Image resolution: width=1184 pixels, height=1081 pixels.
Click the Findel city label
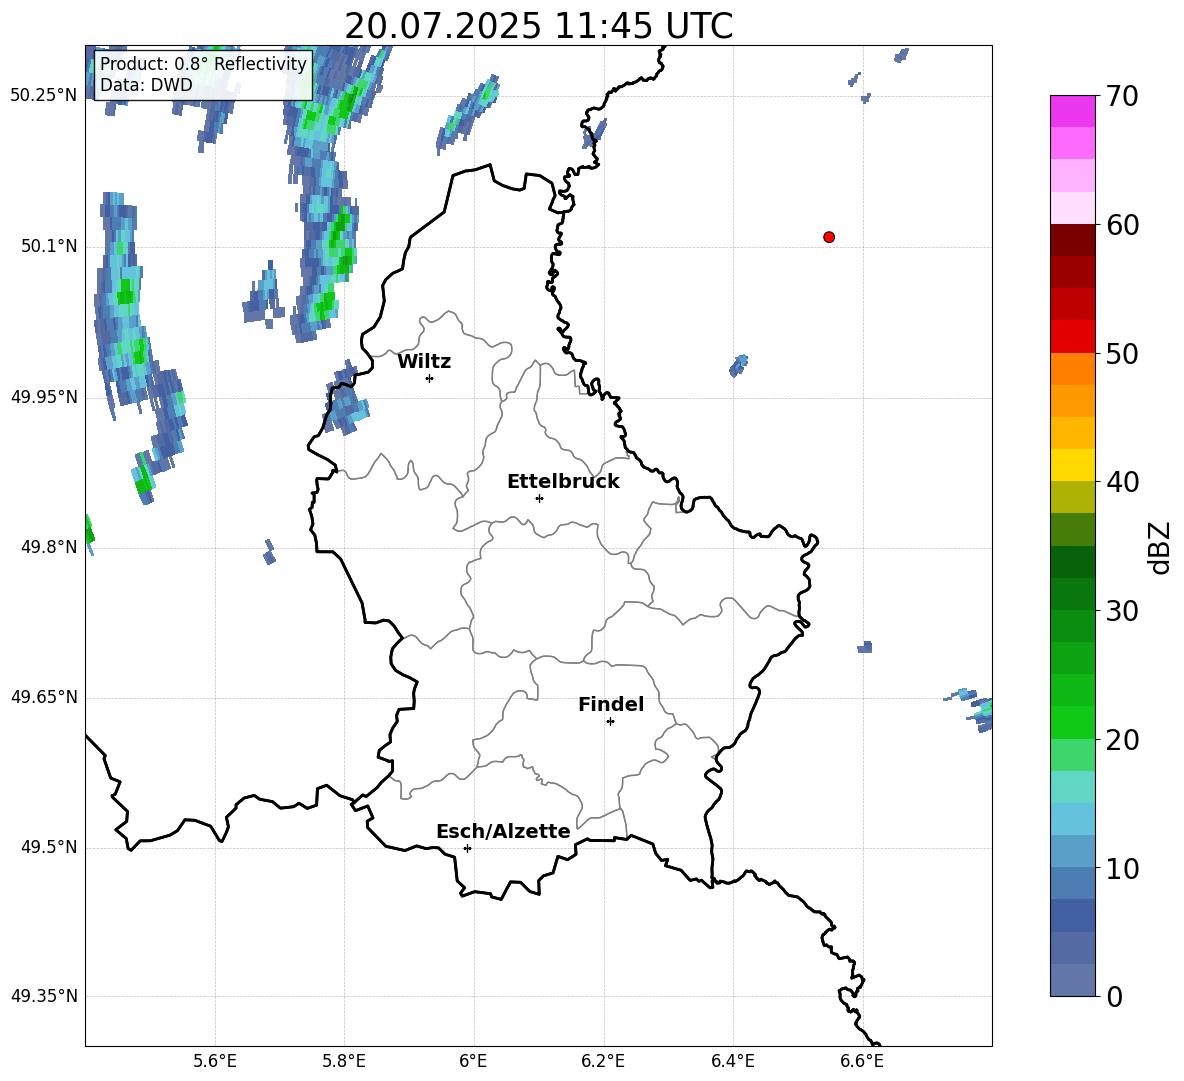click(611, 704)
